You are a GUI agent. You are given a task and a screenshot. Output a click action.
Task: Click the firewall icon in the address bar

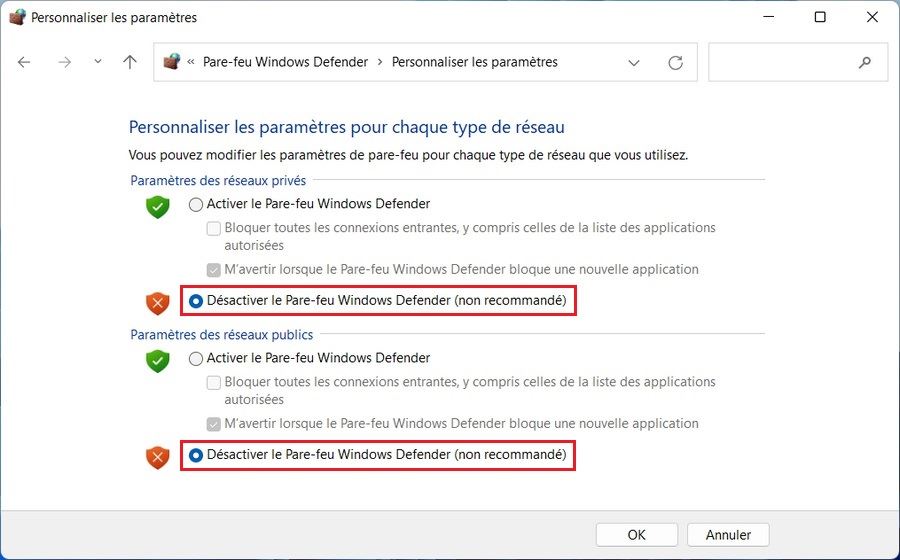tap(172, 61)
